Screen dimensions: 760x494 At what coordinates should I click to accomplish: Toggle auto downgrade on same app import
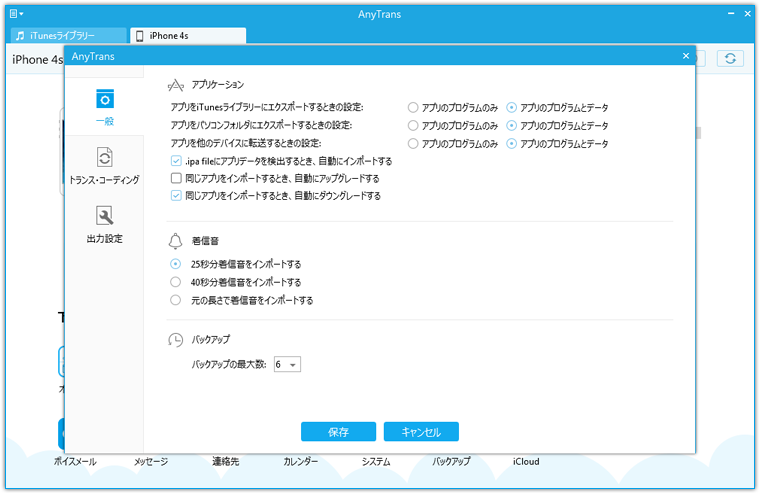pos(176,195)
